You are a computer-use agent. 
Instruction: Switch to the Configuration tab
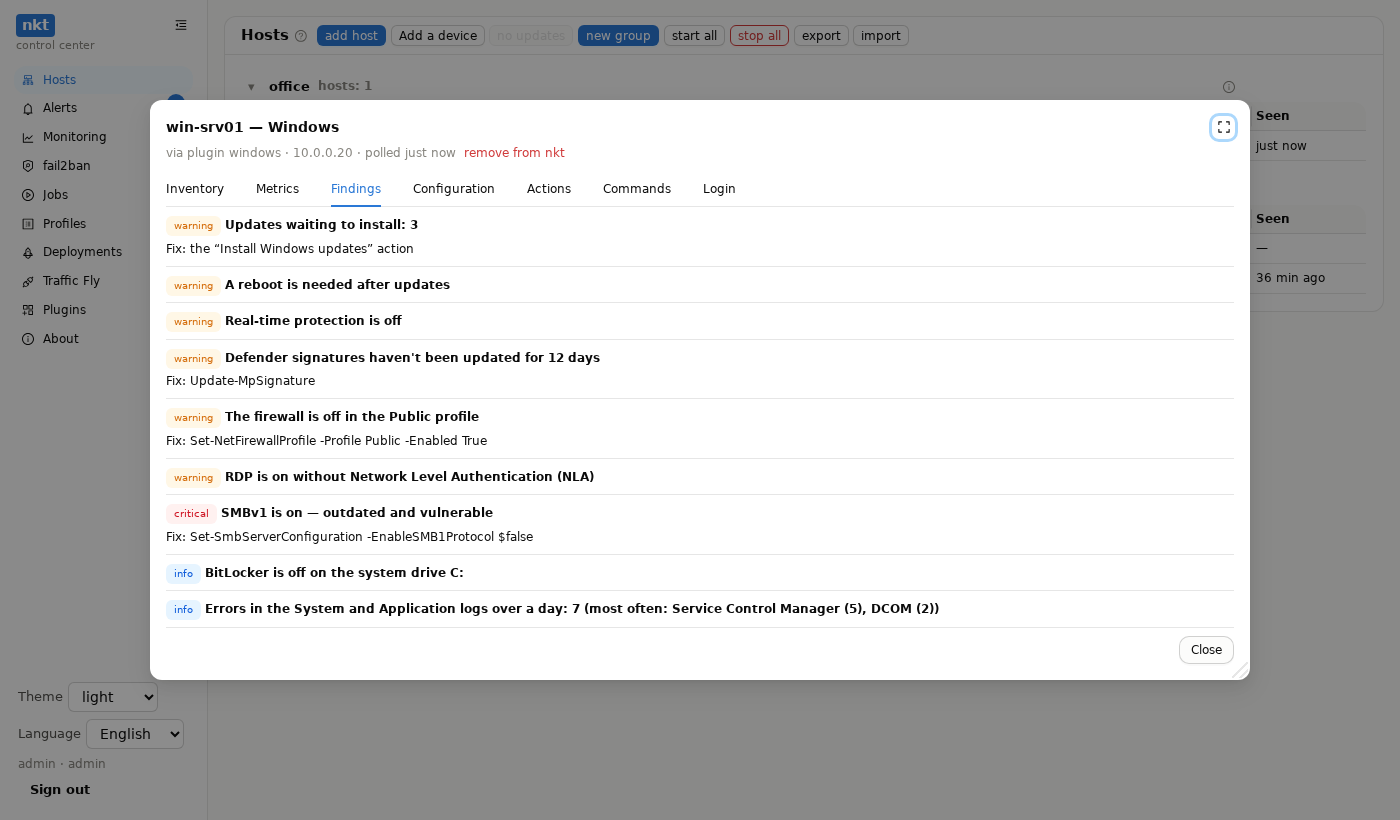[454, 189]
